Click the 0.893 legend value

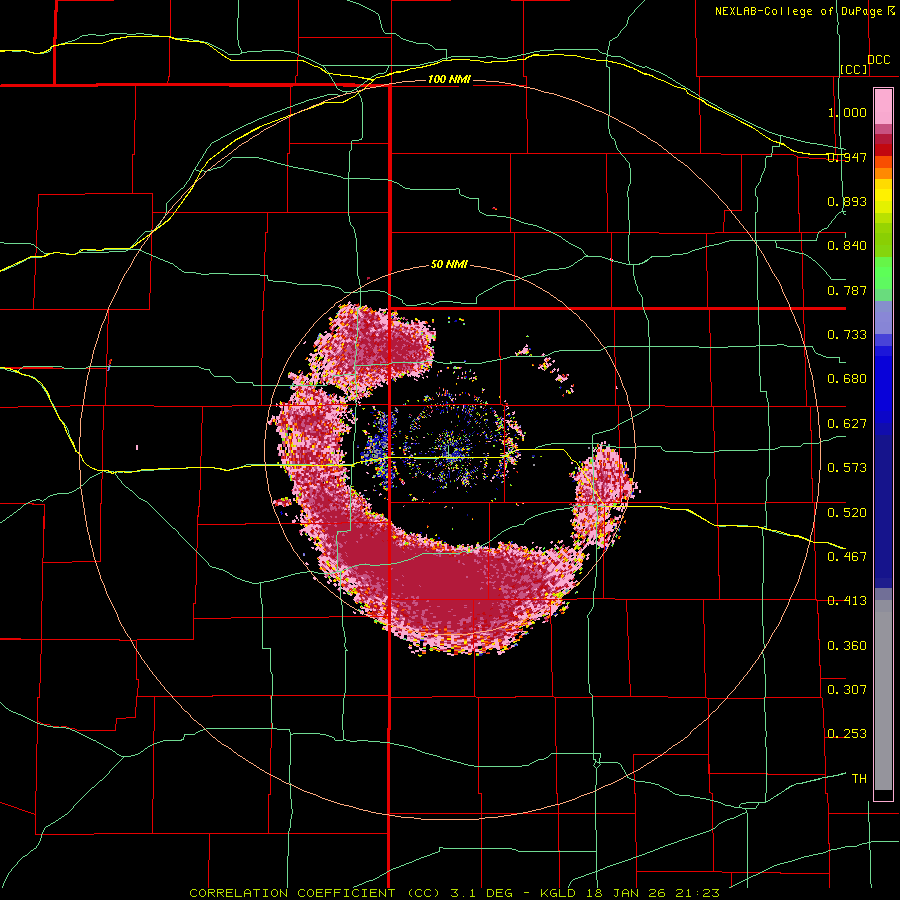click(847, 201)
